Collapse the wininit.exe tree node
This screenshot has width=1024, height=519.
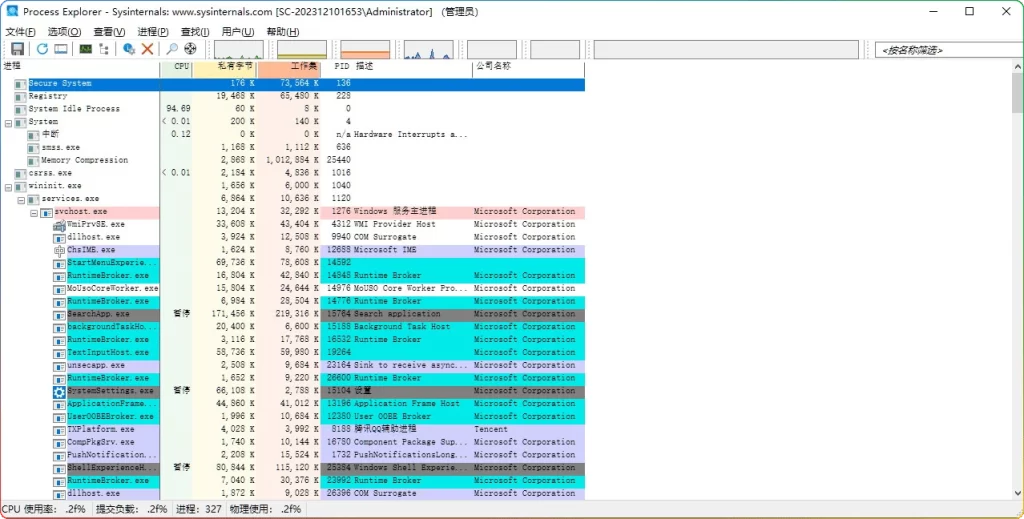point(8,186)
